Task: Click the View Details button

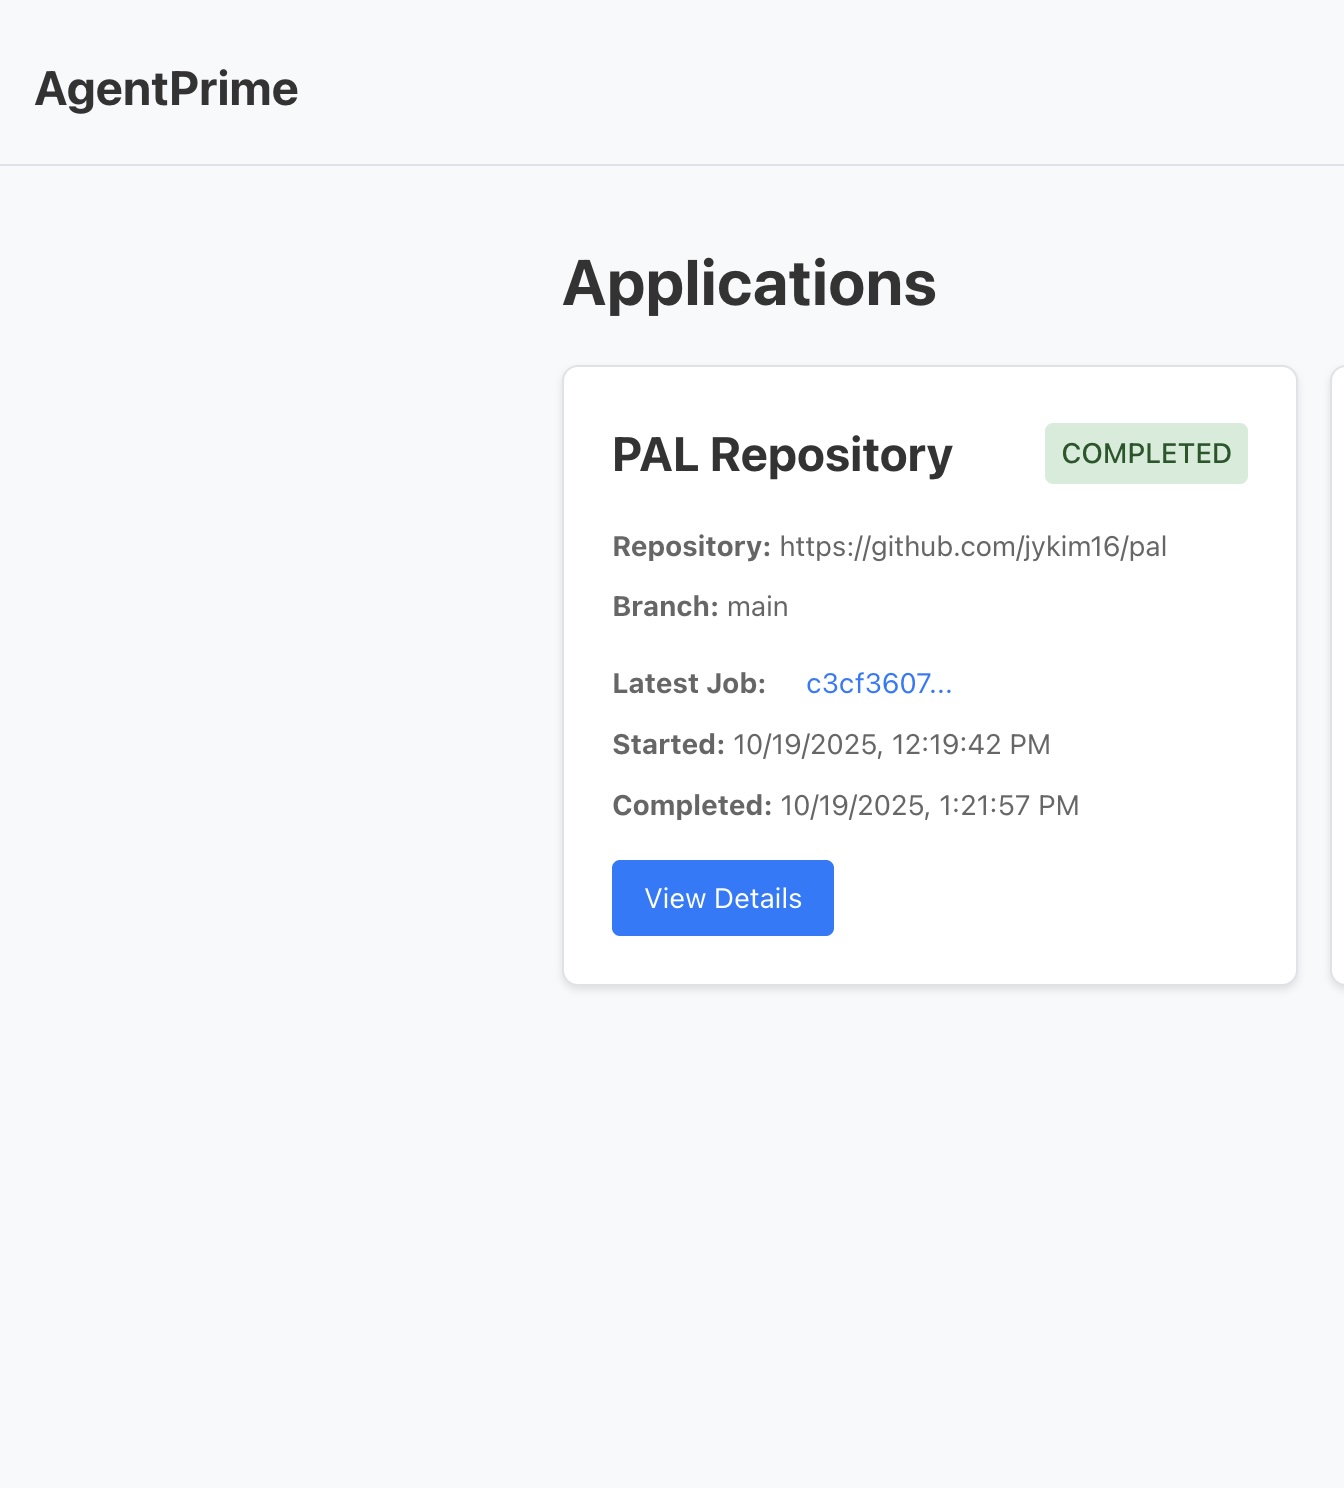Action: coord(723,898)
